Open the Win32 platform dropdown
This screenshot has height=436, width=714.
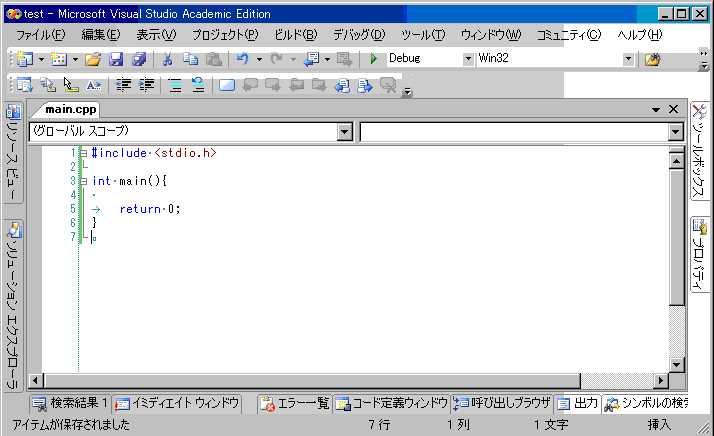point(629,59)
